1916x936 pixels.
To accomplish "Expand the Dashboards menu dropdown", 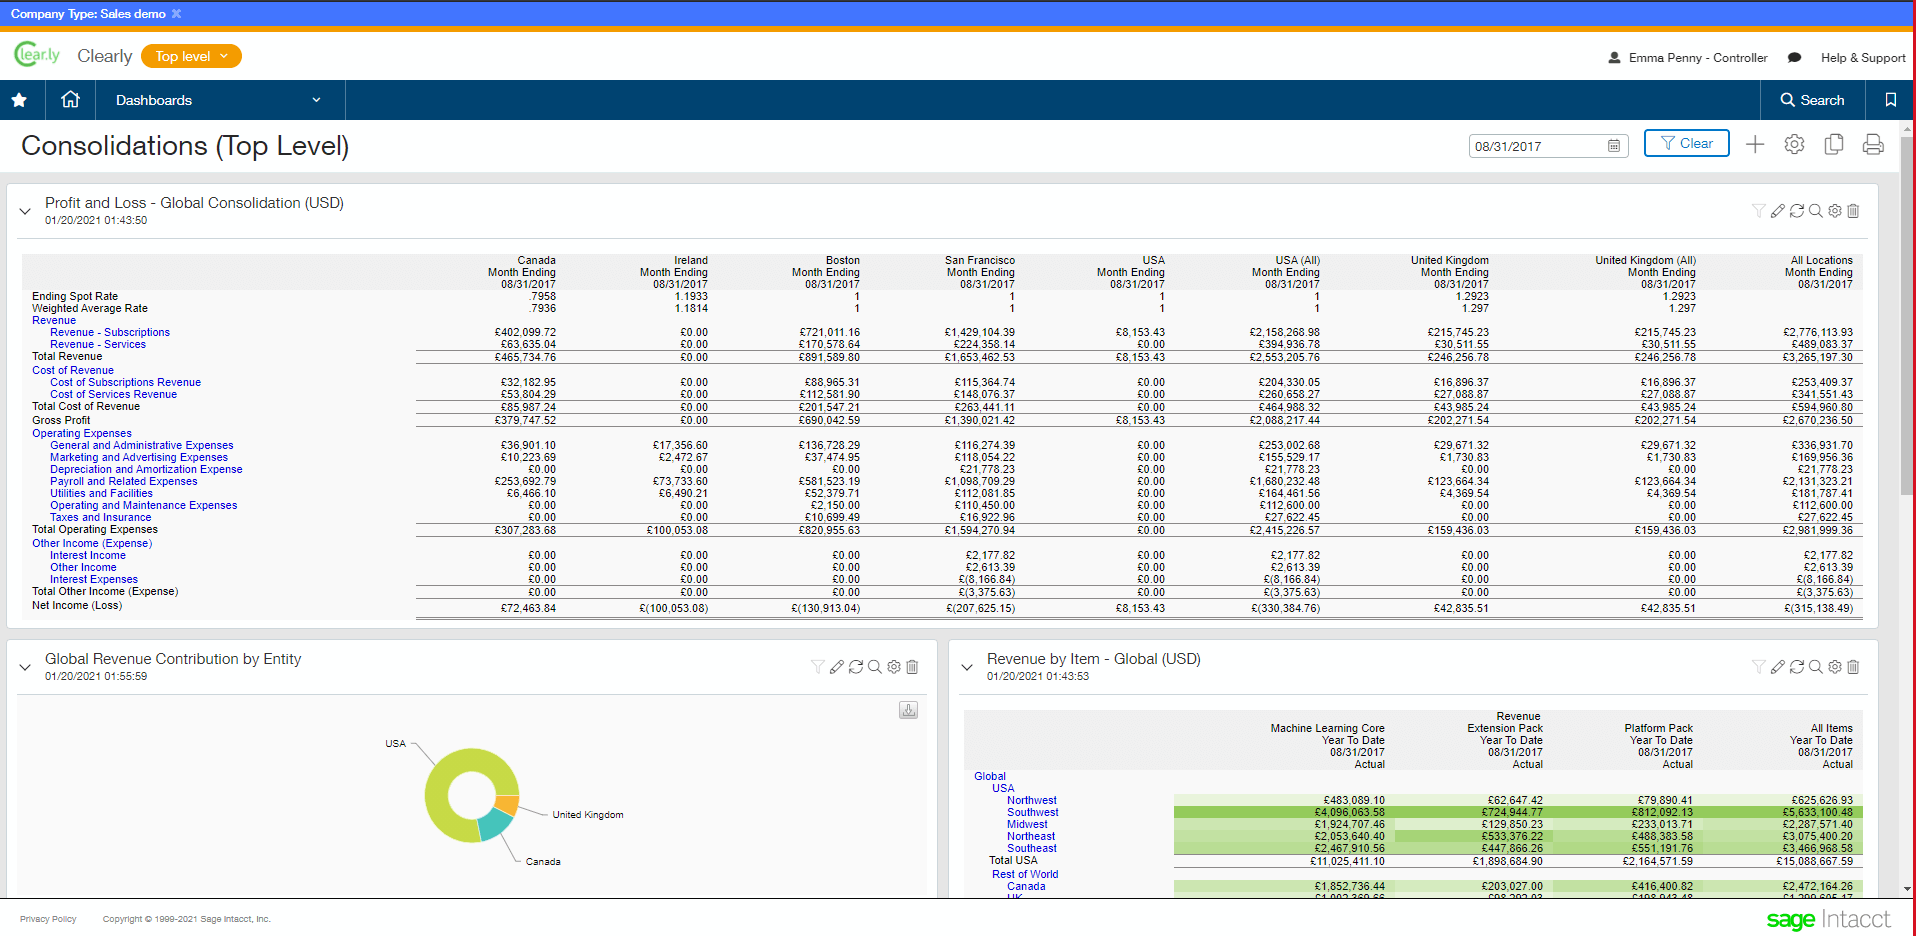I will tap(220, 100).
